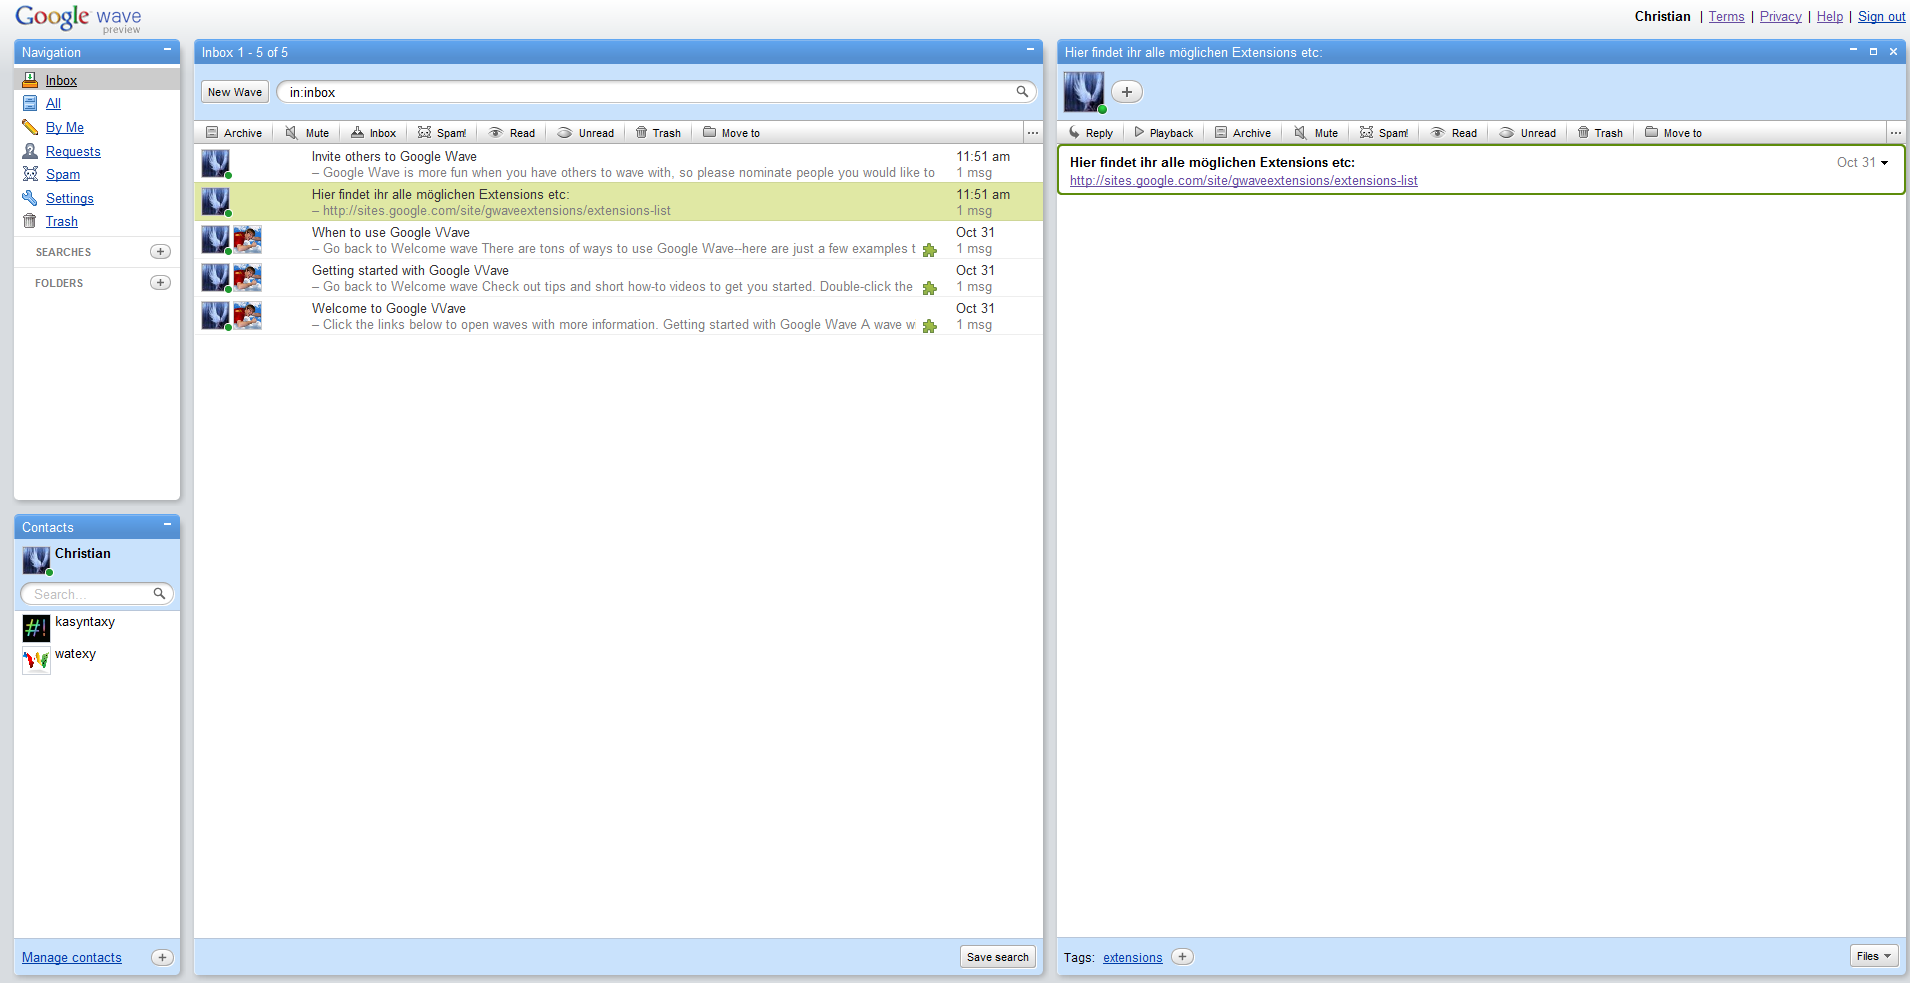Mark as Unread in inbox toolbar

pos(586,133)
